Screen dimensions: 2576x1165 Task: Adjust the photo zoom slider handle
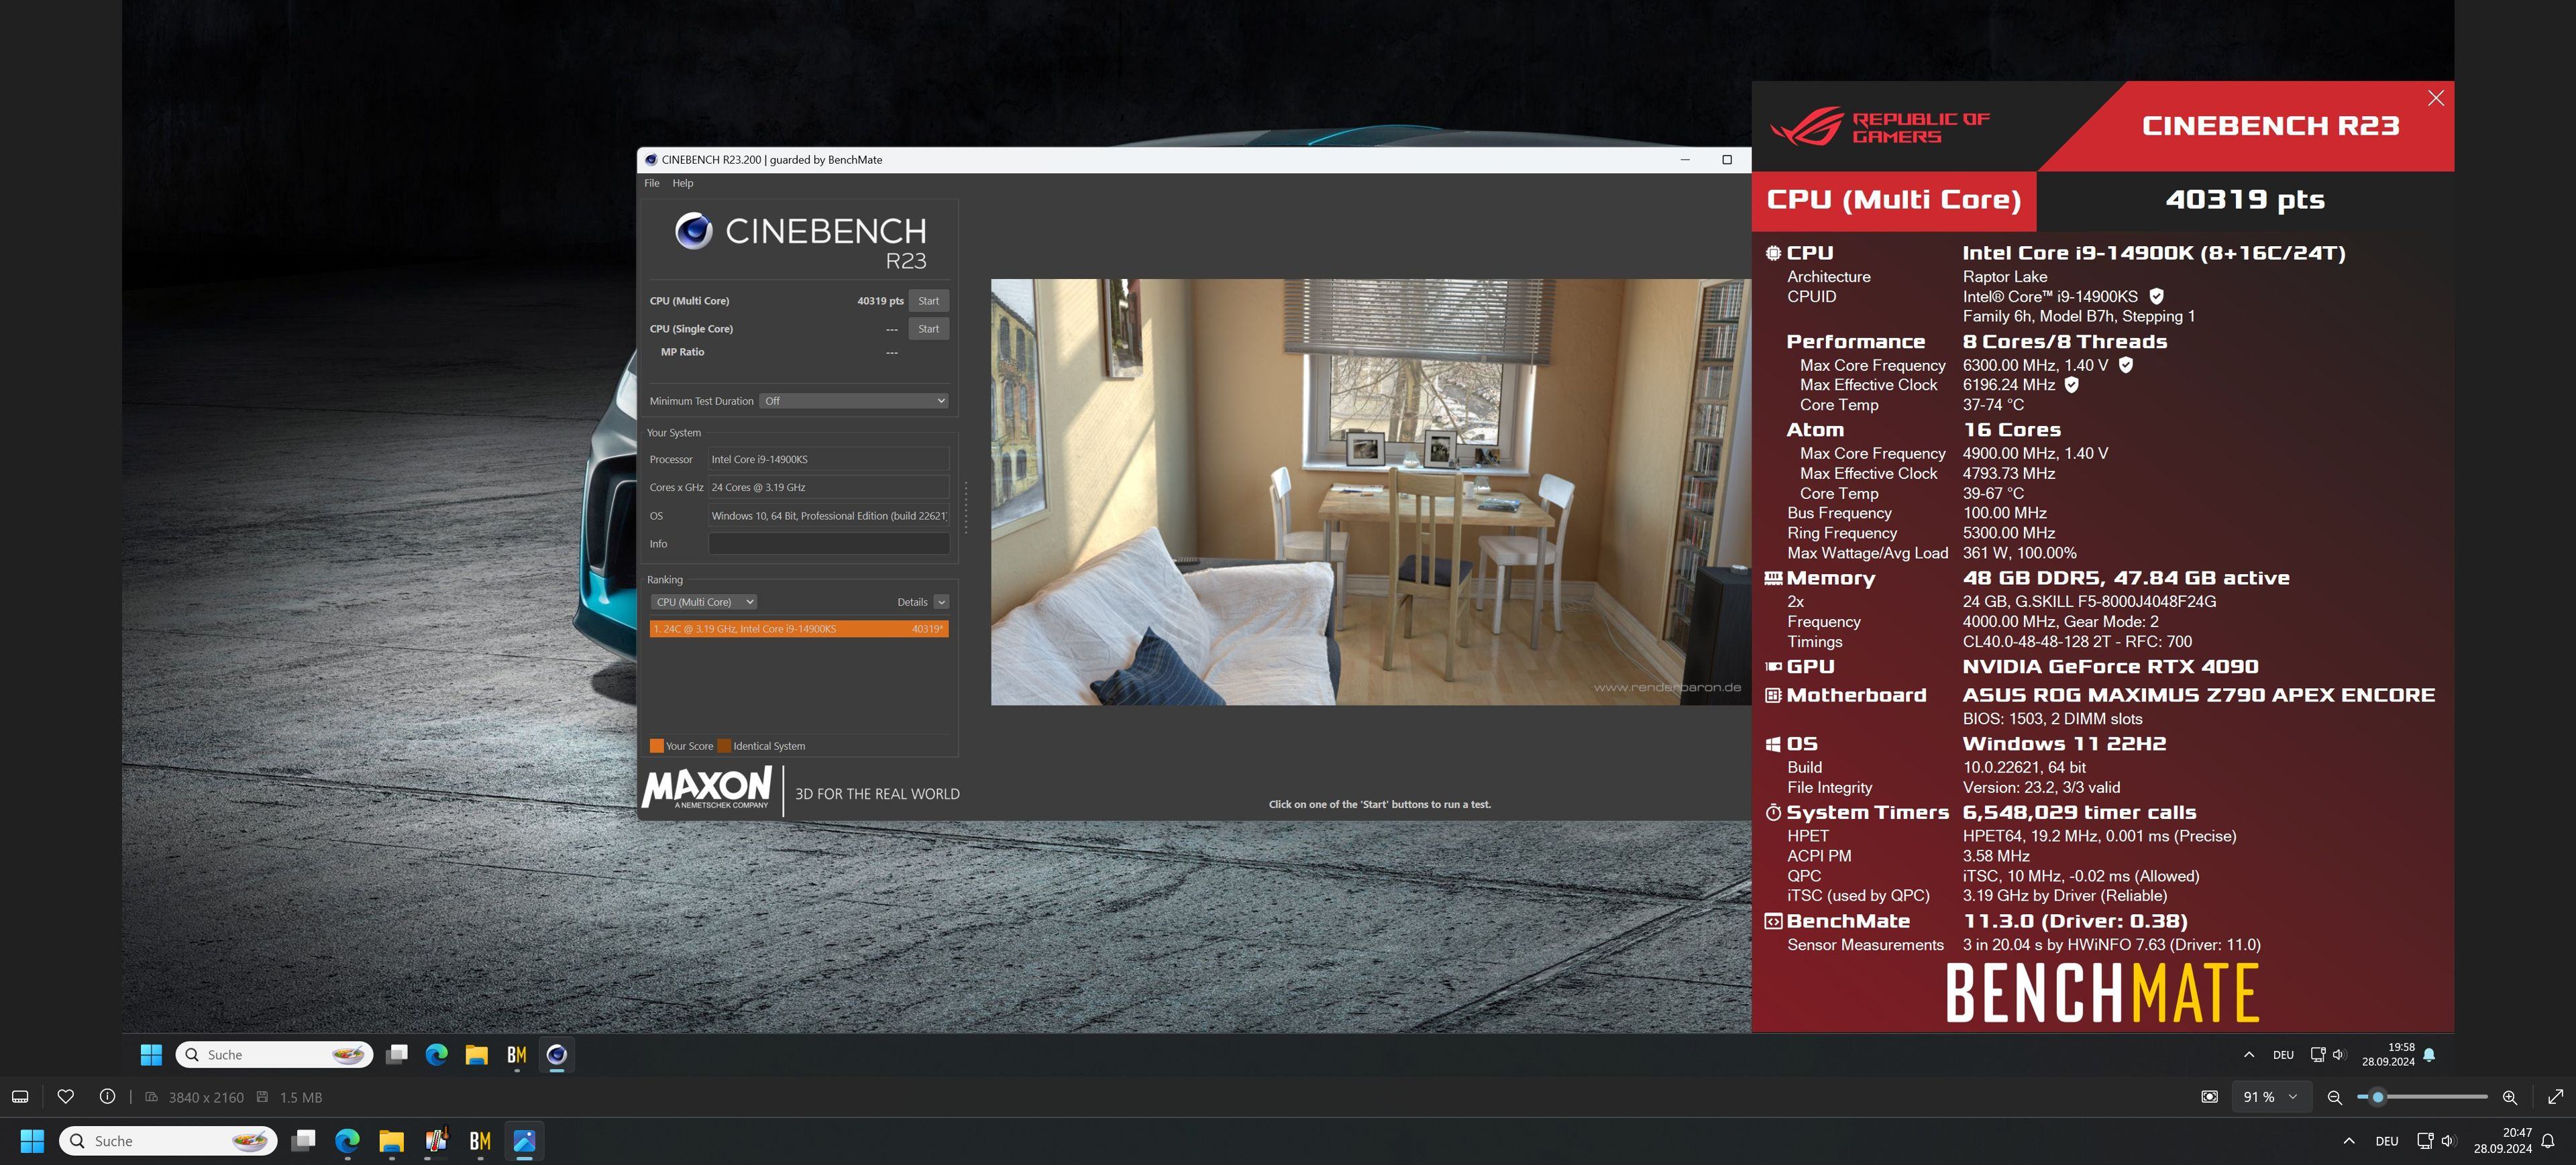point(2378,1097)
